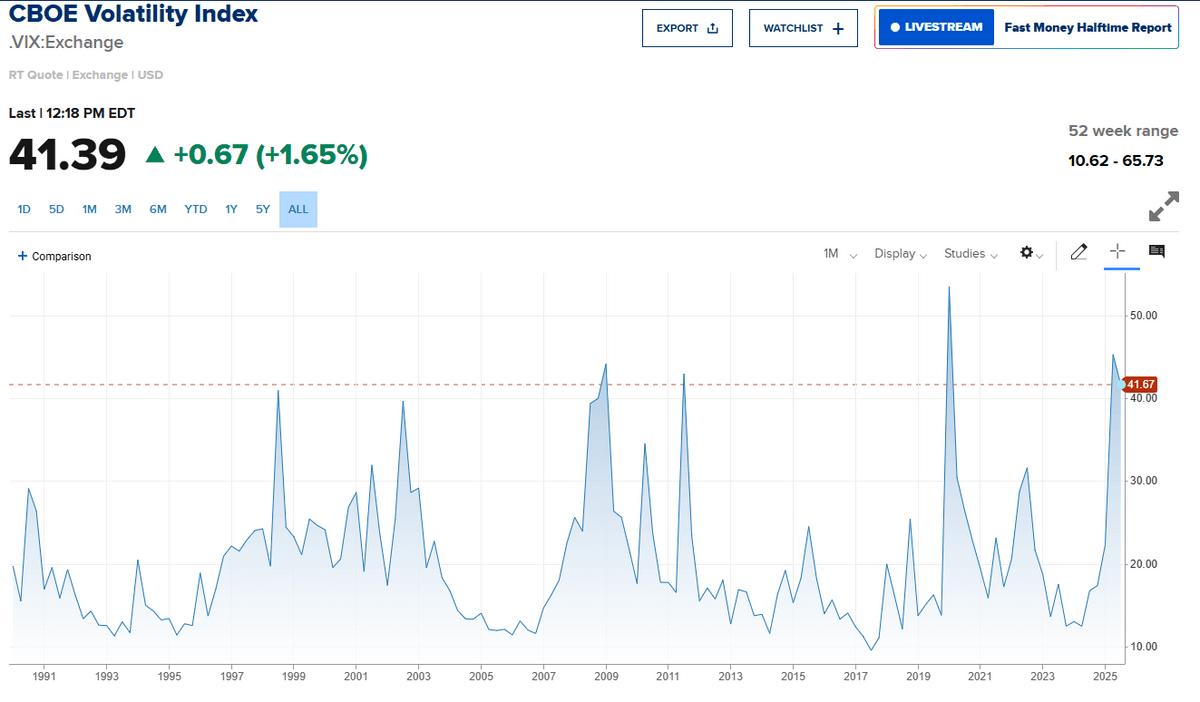Screen dimensions: 1200x702
Task: Click the Export button
Action: click(687, 28)
